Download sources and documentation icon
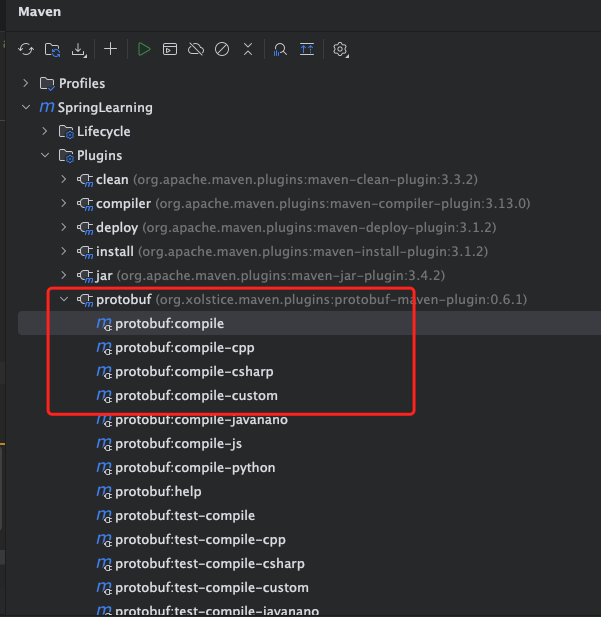 click(x=79, y=50)
